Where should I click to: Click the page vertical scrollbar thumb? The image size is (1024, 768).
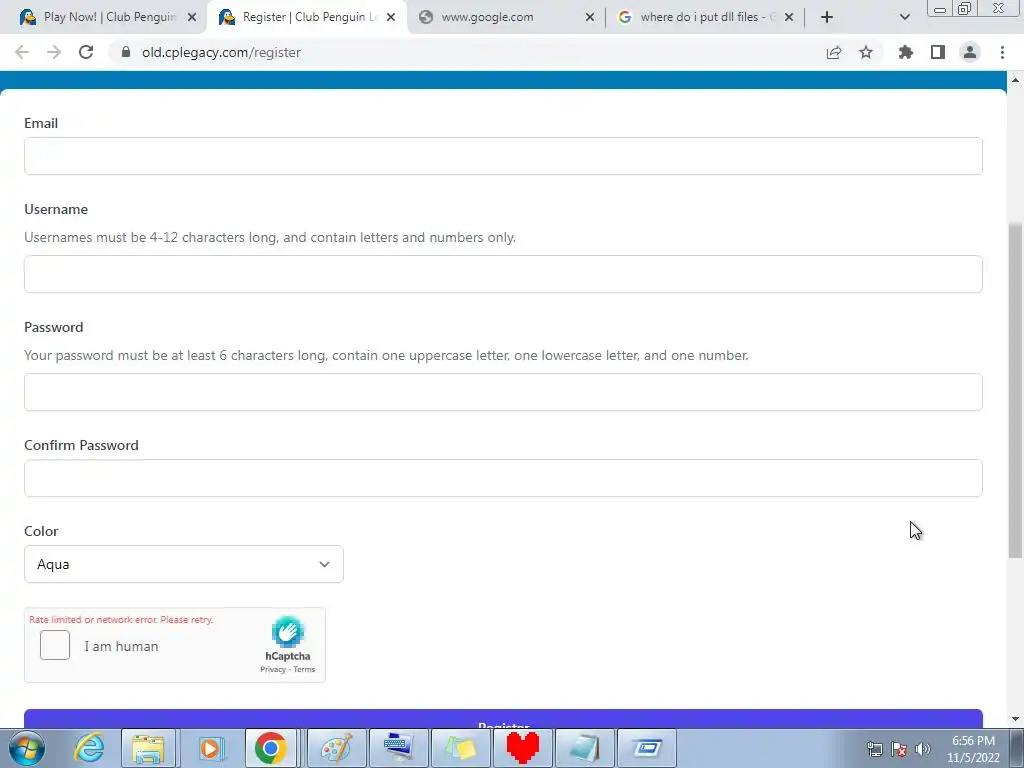pos(1015,390)
